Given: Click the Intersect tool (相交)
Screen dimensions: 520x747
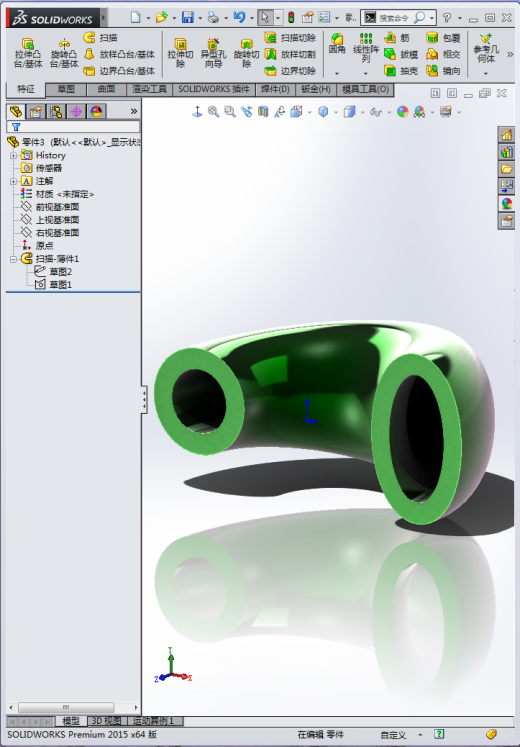Looking at the screenshot, I should click(x=443, y=54).
